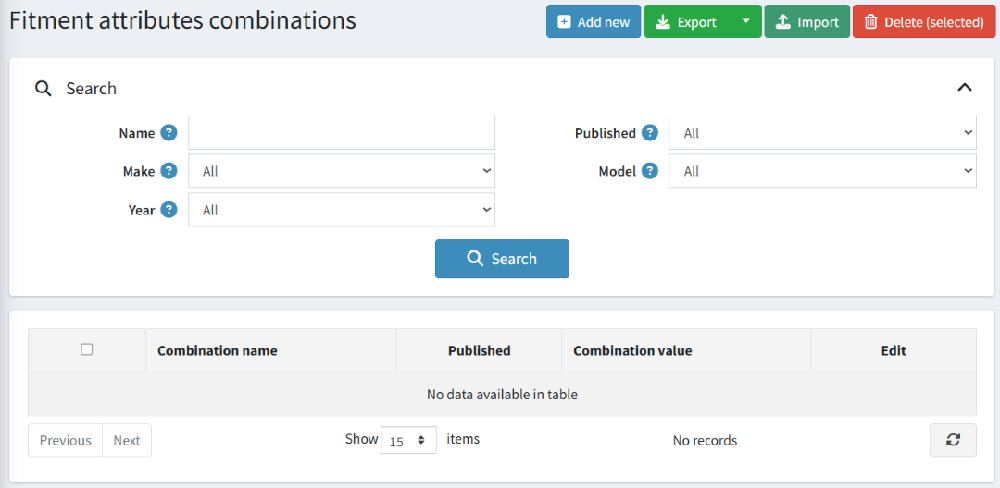
Task: Click the Next page button
Action: pyautogui.click(x=127, y=440)
